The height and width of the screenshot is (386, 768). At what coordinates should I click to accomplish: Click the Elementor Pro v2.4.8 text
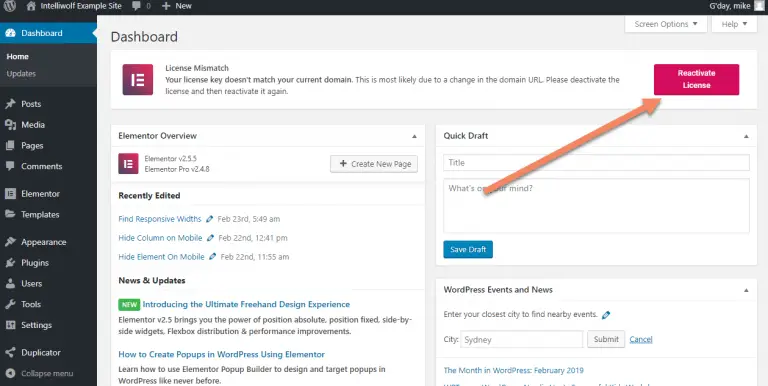pos(177,169)
